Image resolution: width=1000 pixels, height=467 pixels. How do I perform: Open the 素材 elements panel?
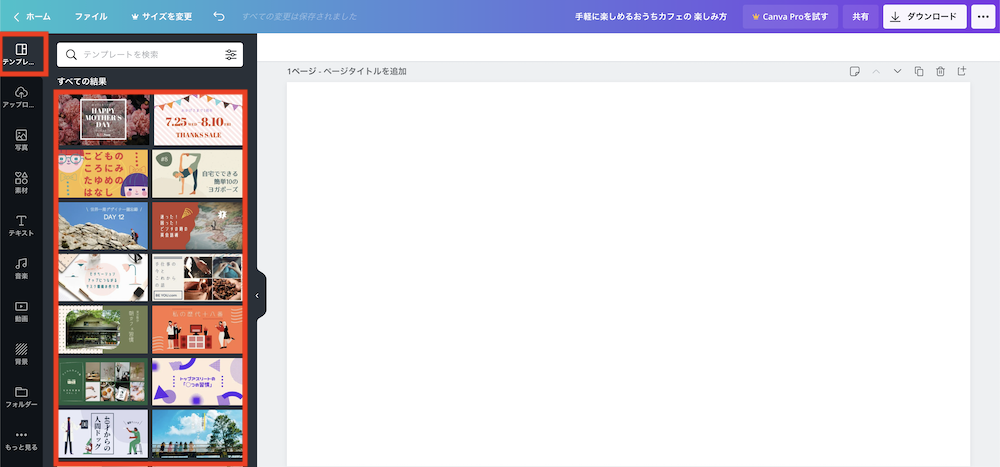point(21,182)
